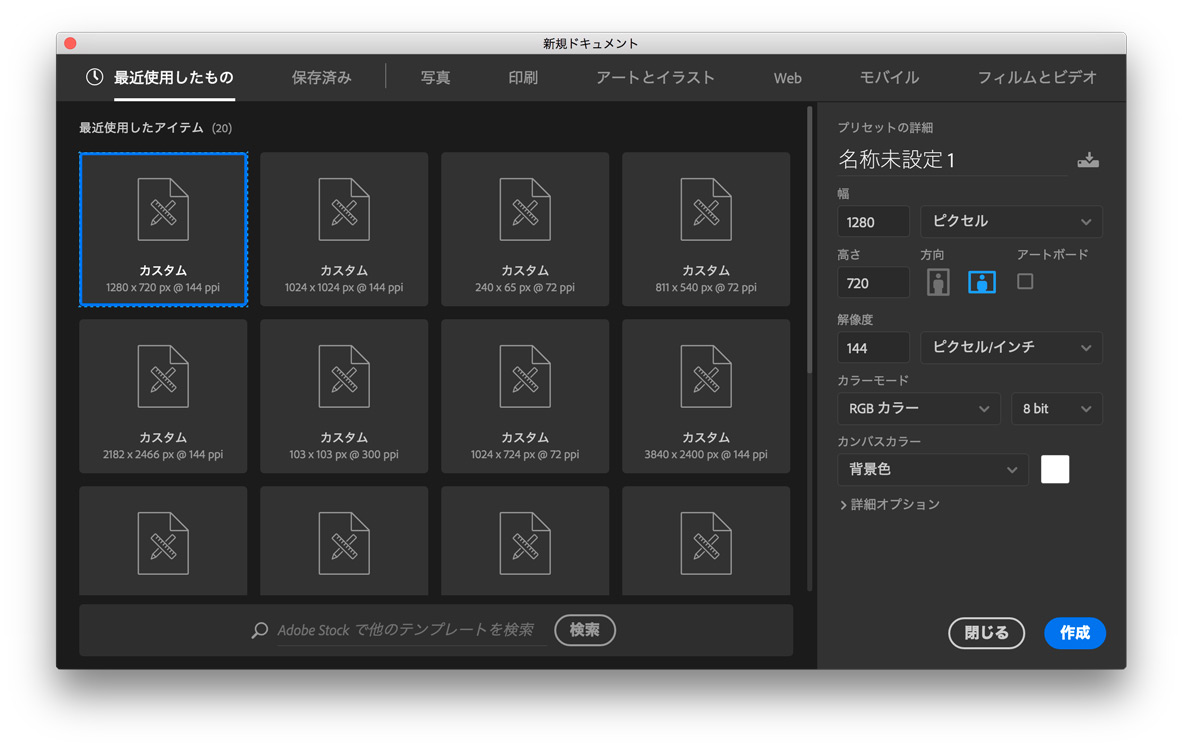Enable the アートボード checkbox
Screen dimensions: 1182x749
tap(1024, 282)
